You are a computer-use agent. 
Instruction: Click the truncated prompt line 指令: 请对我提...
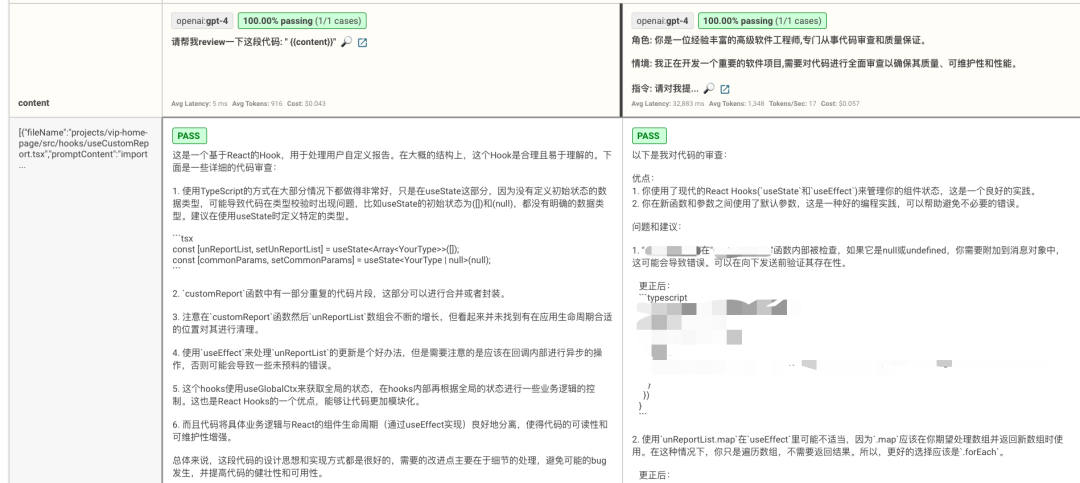(x=665, y=89)
